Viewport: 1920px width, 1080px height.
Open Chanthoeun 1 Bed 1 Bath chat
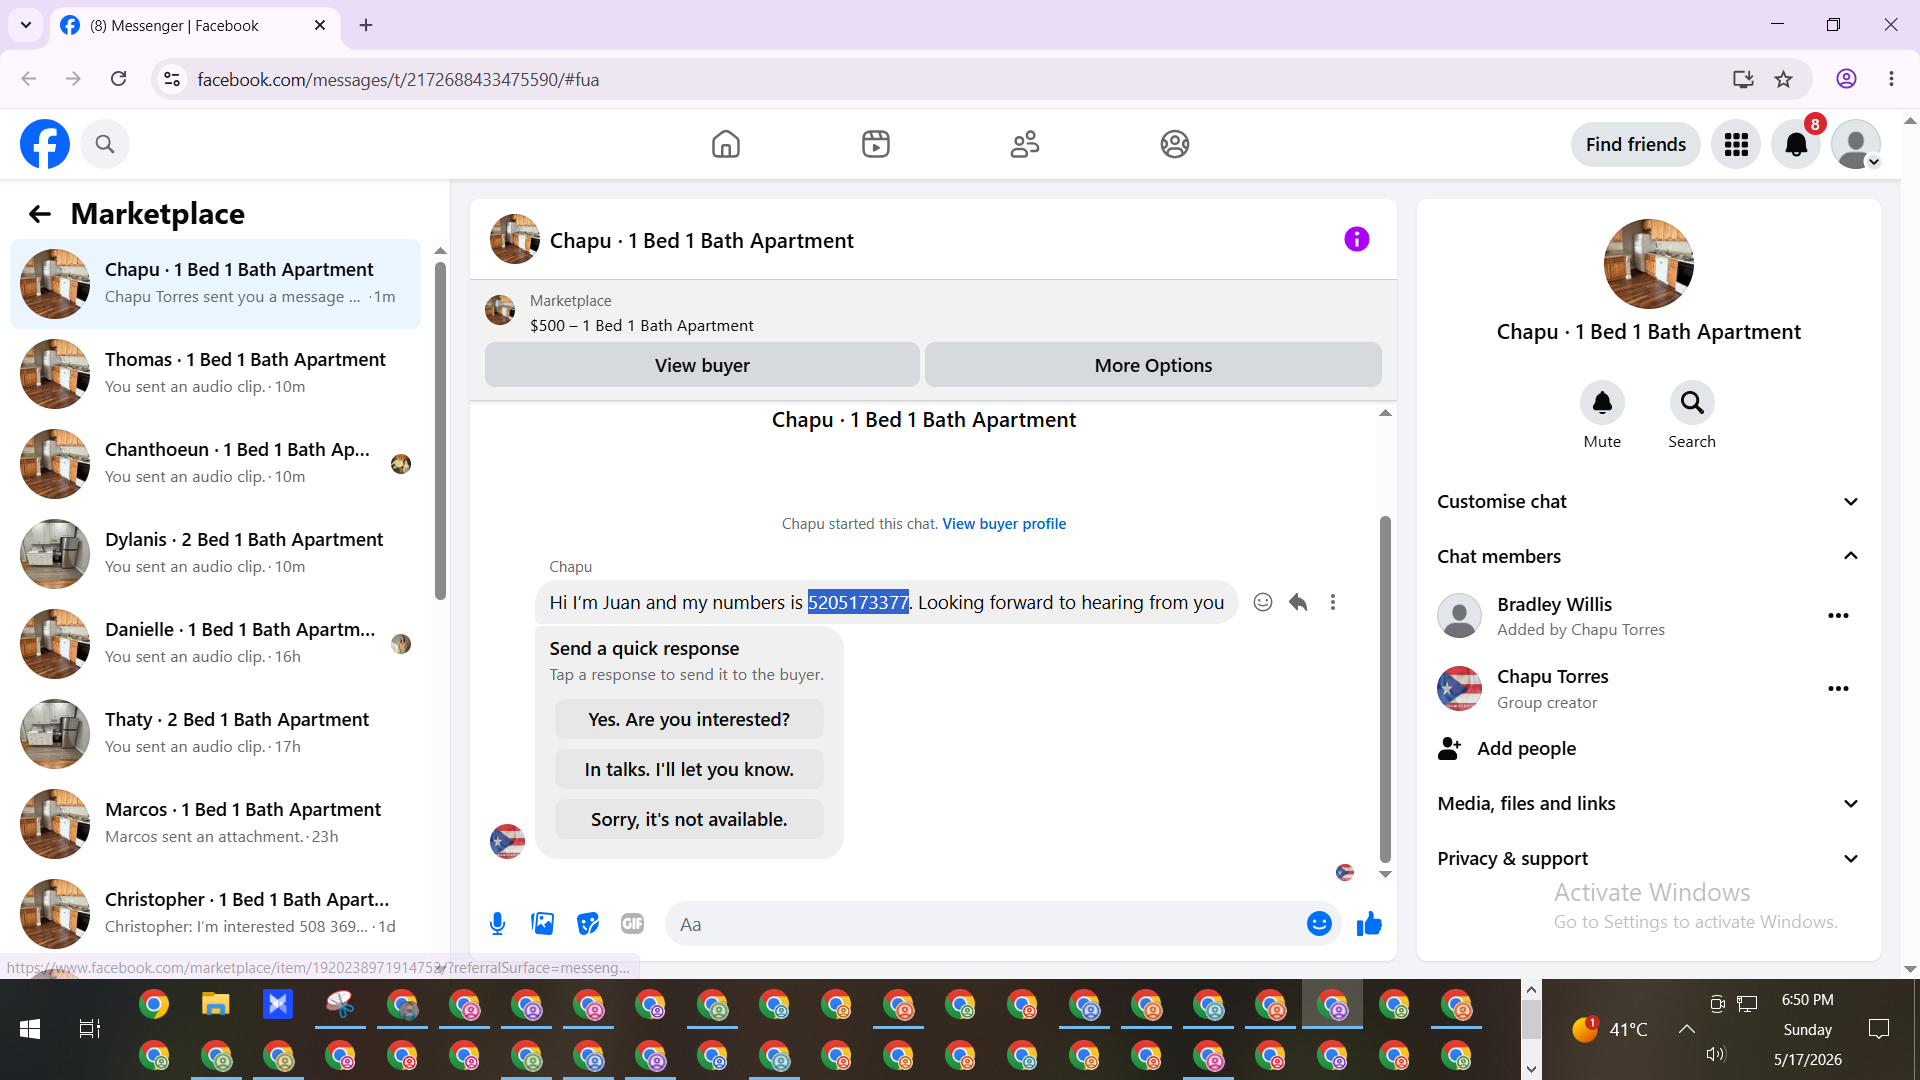[x=215, y=464]
